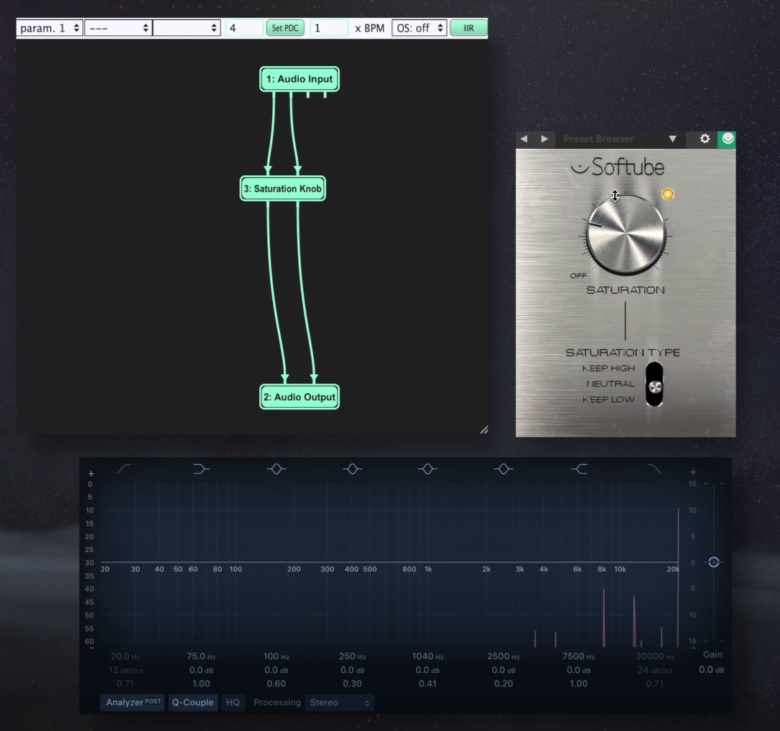Click the 24 dB/Oct slope value
Screen dimensions: 780x731
[655, 670]
